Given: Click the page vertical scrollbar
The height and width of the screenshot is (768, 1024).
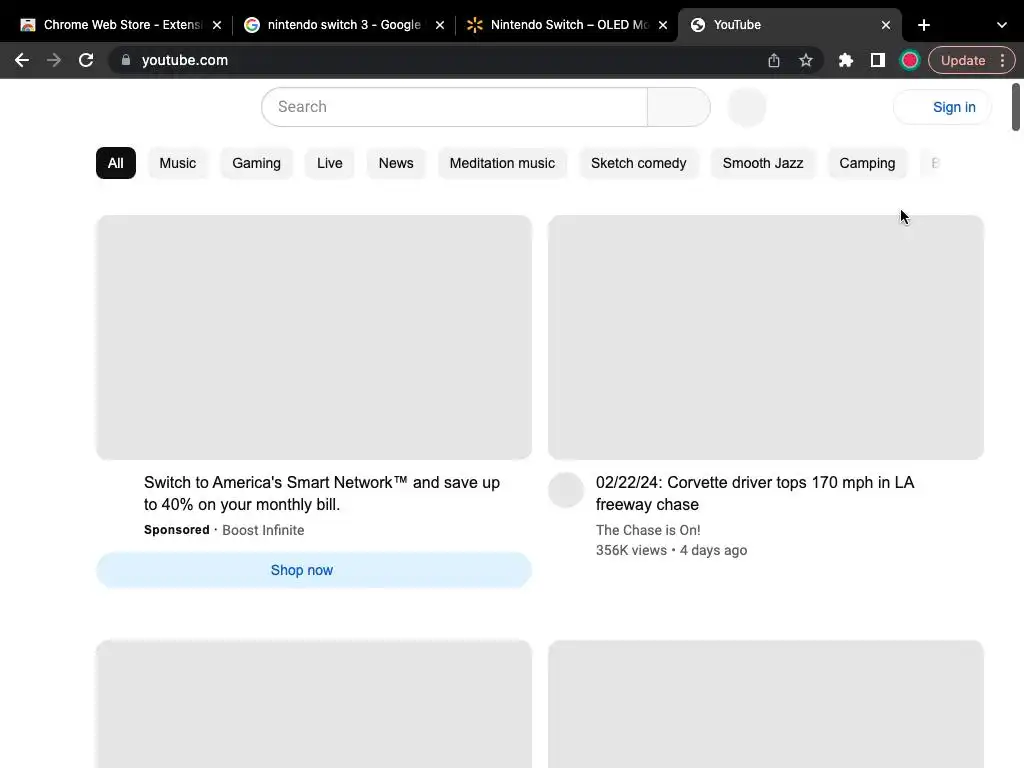Looking at the screenshot, I should click(1016, 107).
